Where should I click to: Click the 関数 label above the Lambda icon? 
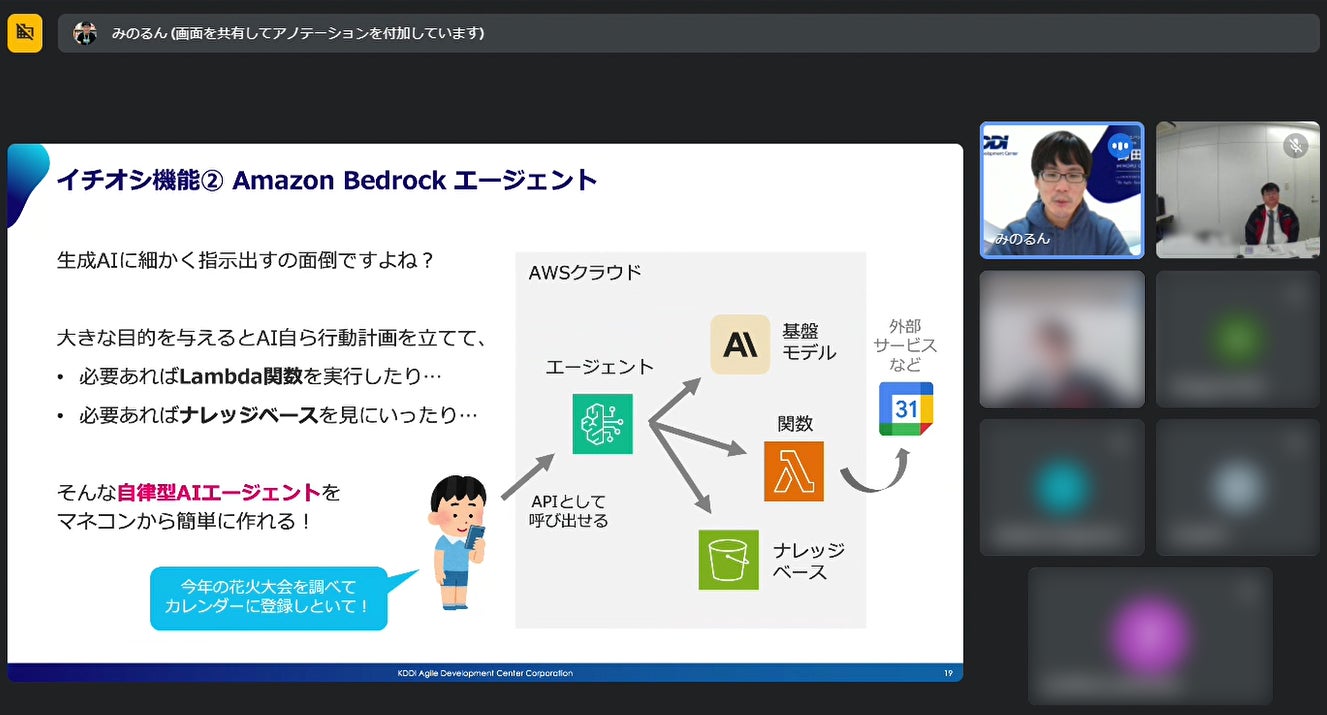(796, 423)
